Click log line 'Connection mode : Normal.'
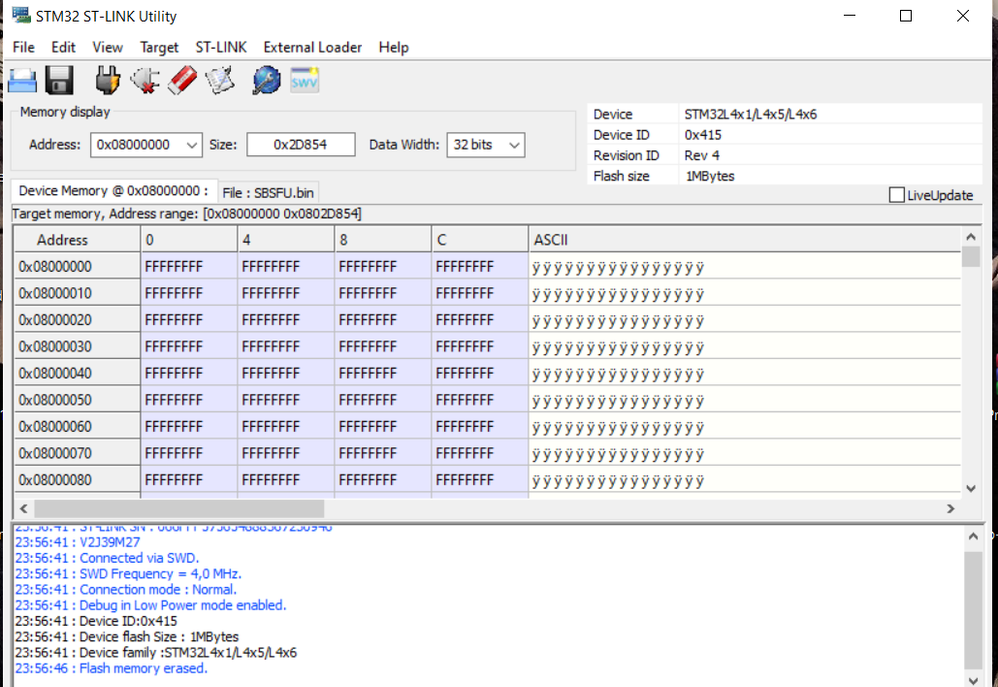The width and height of the screenshot is (998, 687). (x=126, y=590)
